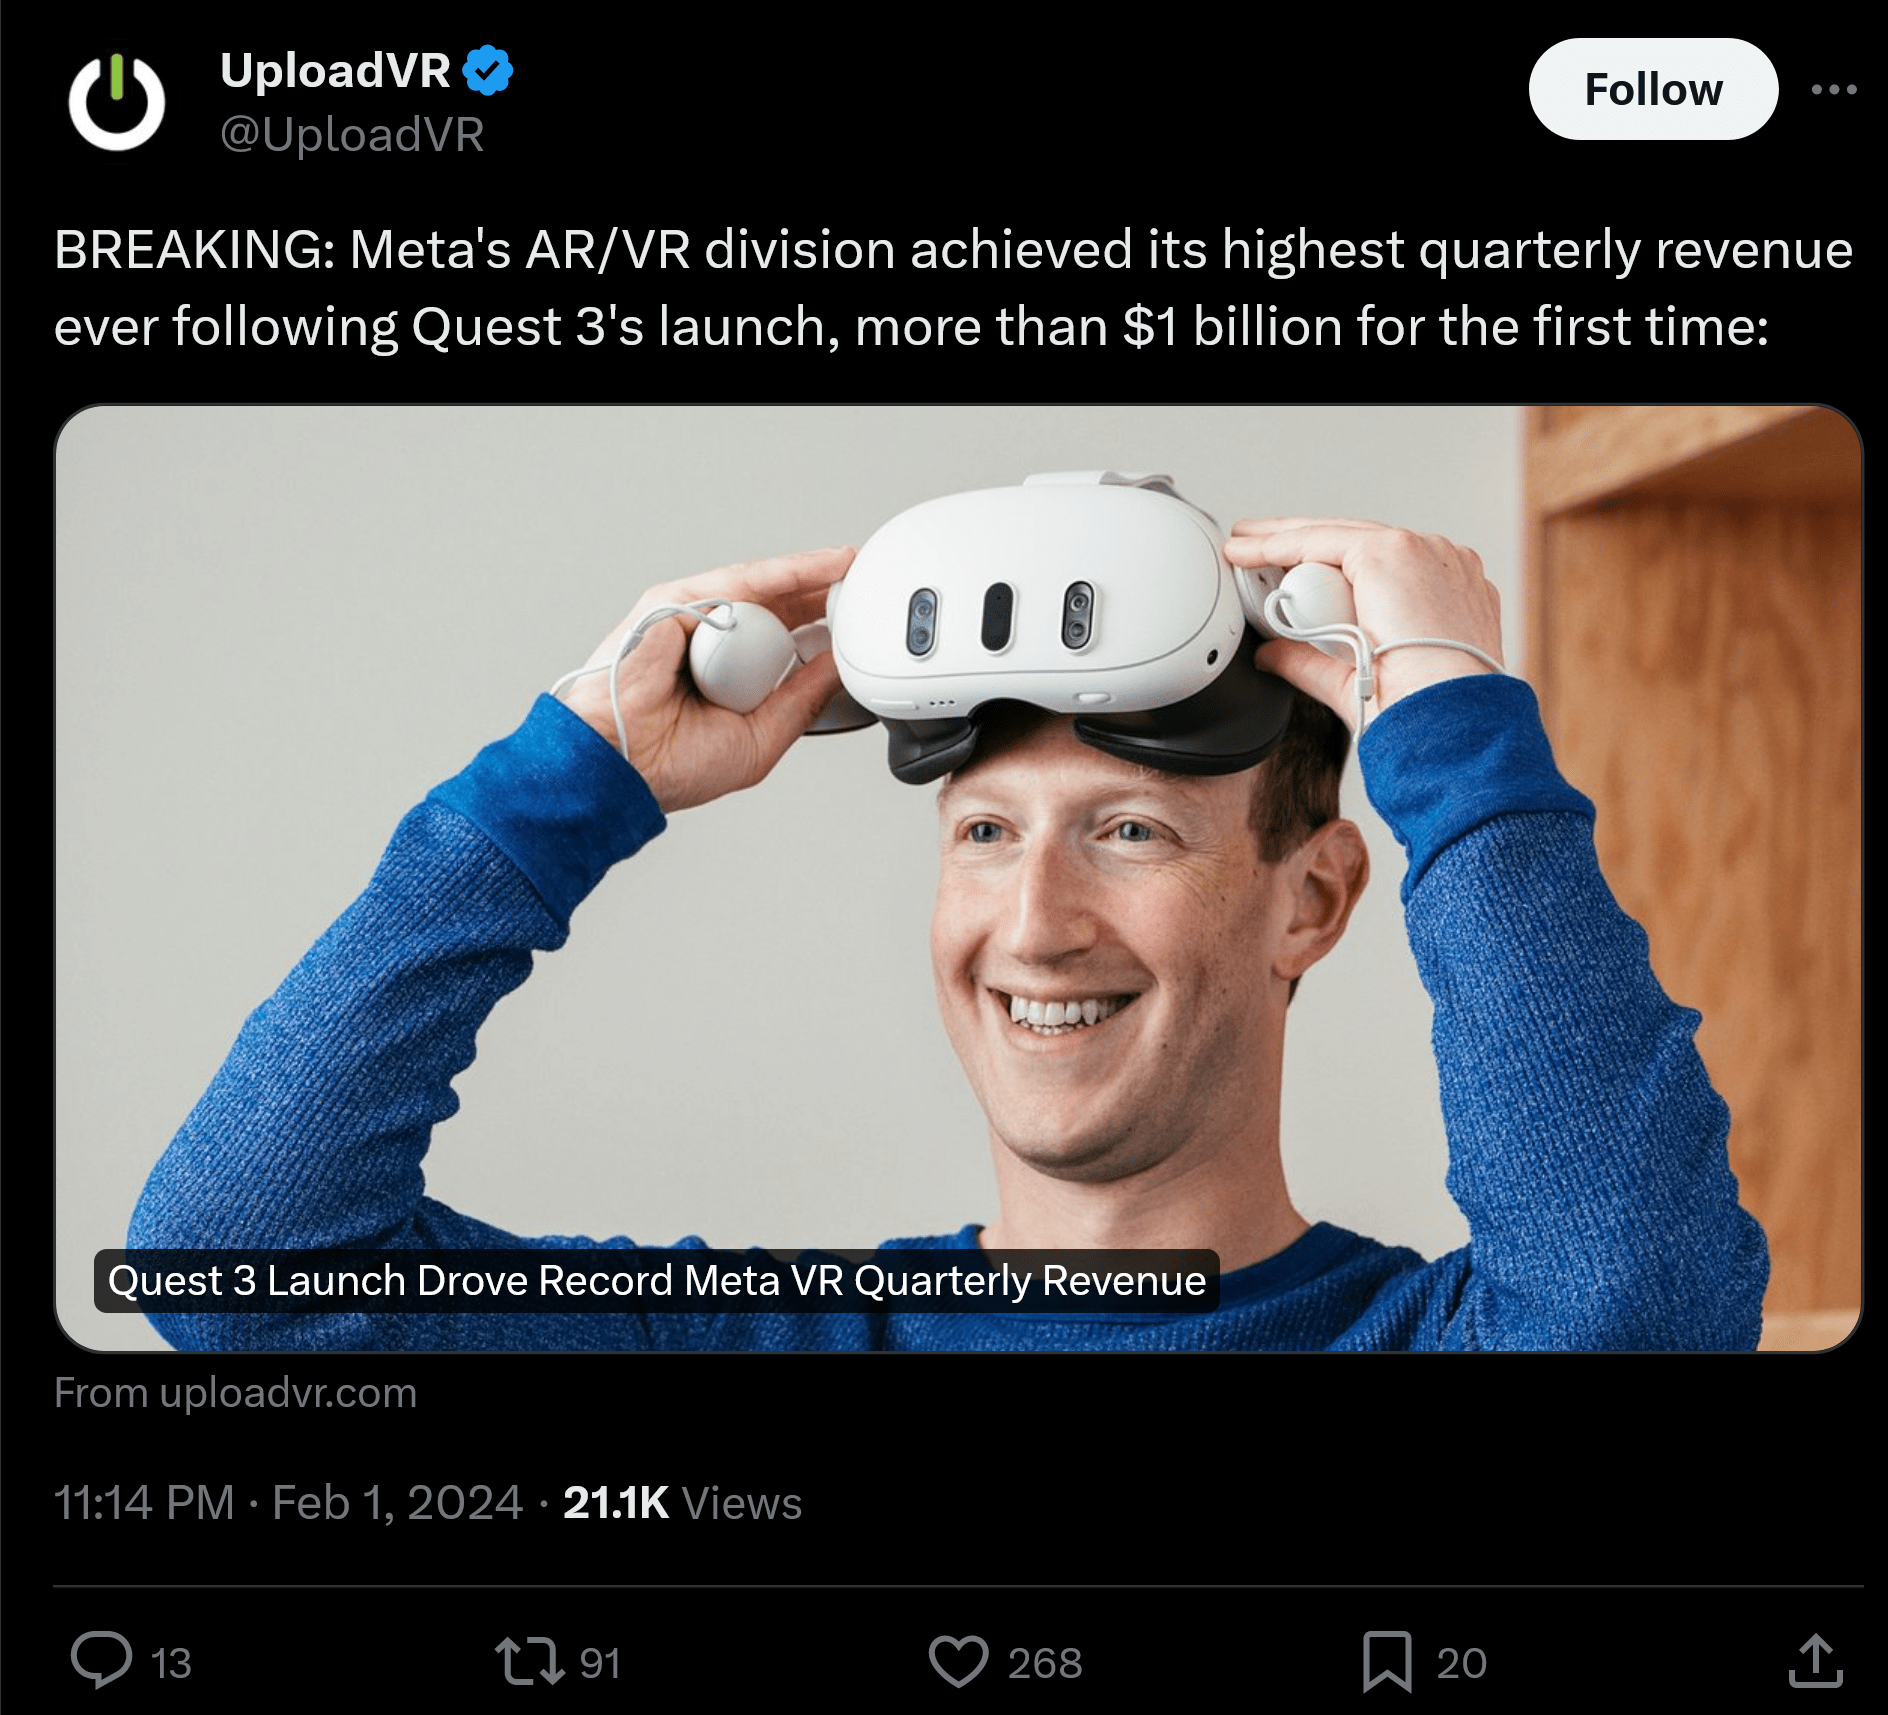
Task: Open the three-dot more options menu
Action: 1834,89
